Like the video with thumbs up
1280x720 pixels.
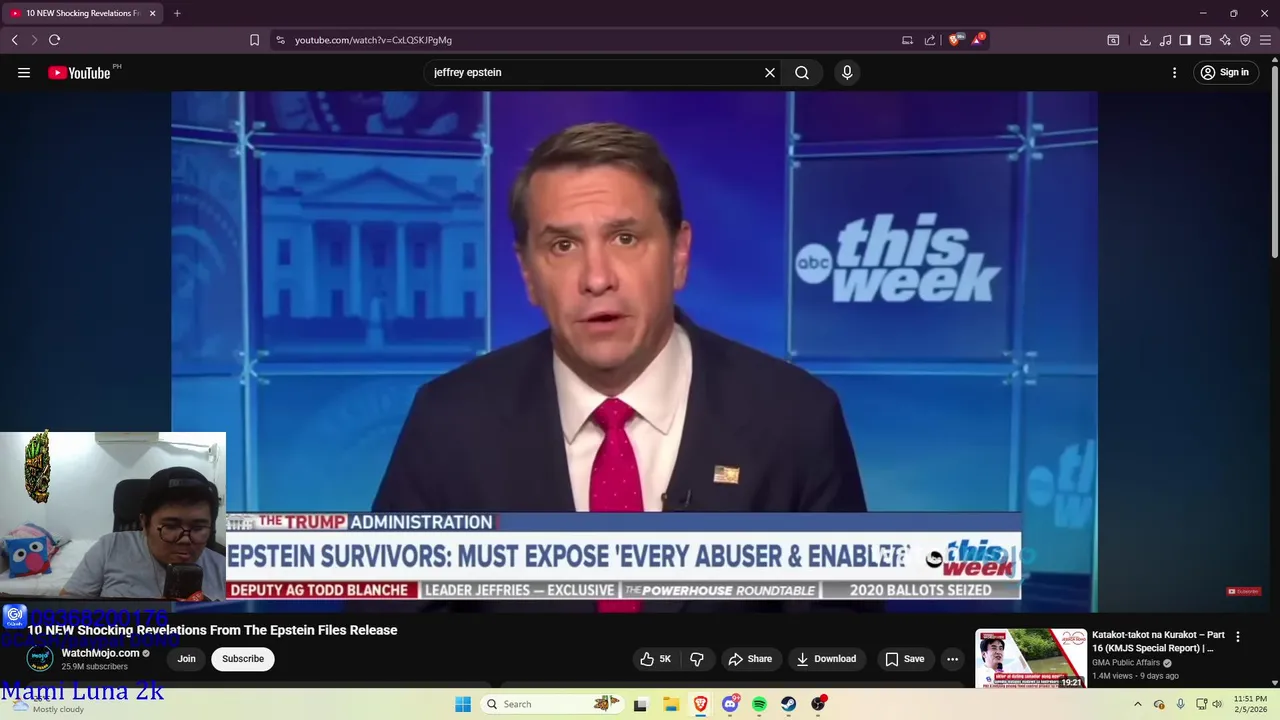655,659
